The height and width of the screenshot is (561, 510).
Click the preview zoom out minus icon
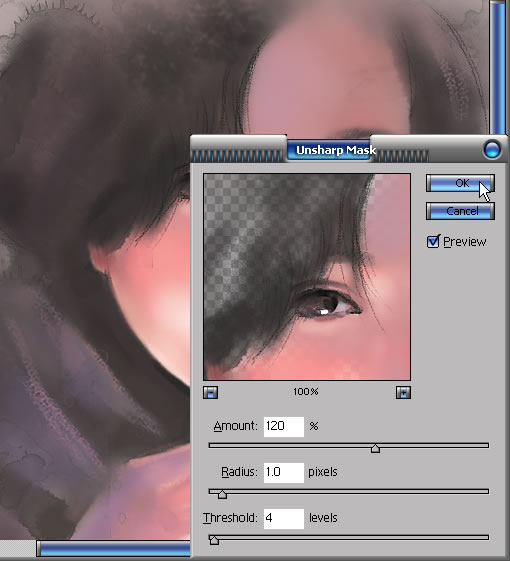(x=210, y=392)
